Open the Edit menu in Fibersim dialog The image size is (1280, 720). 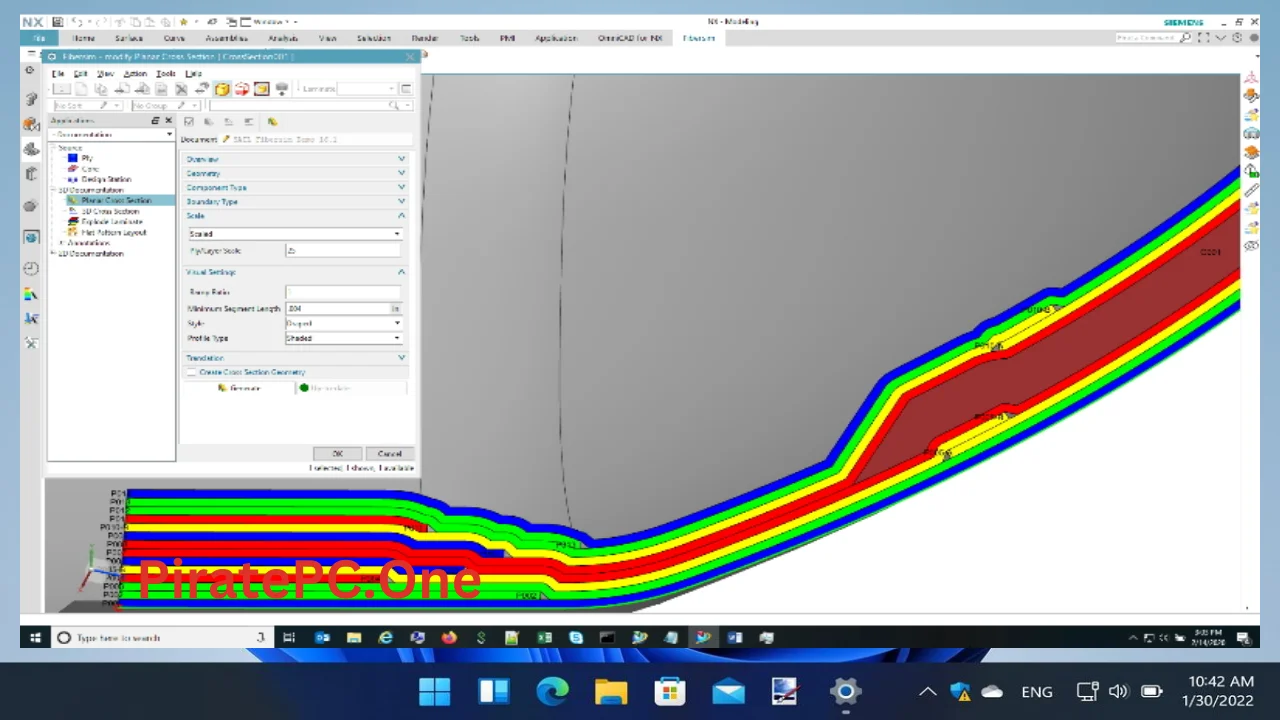80,73
